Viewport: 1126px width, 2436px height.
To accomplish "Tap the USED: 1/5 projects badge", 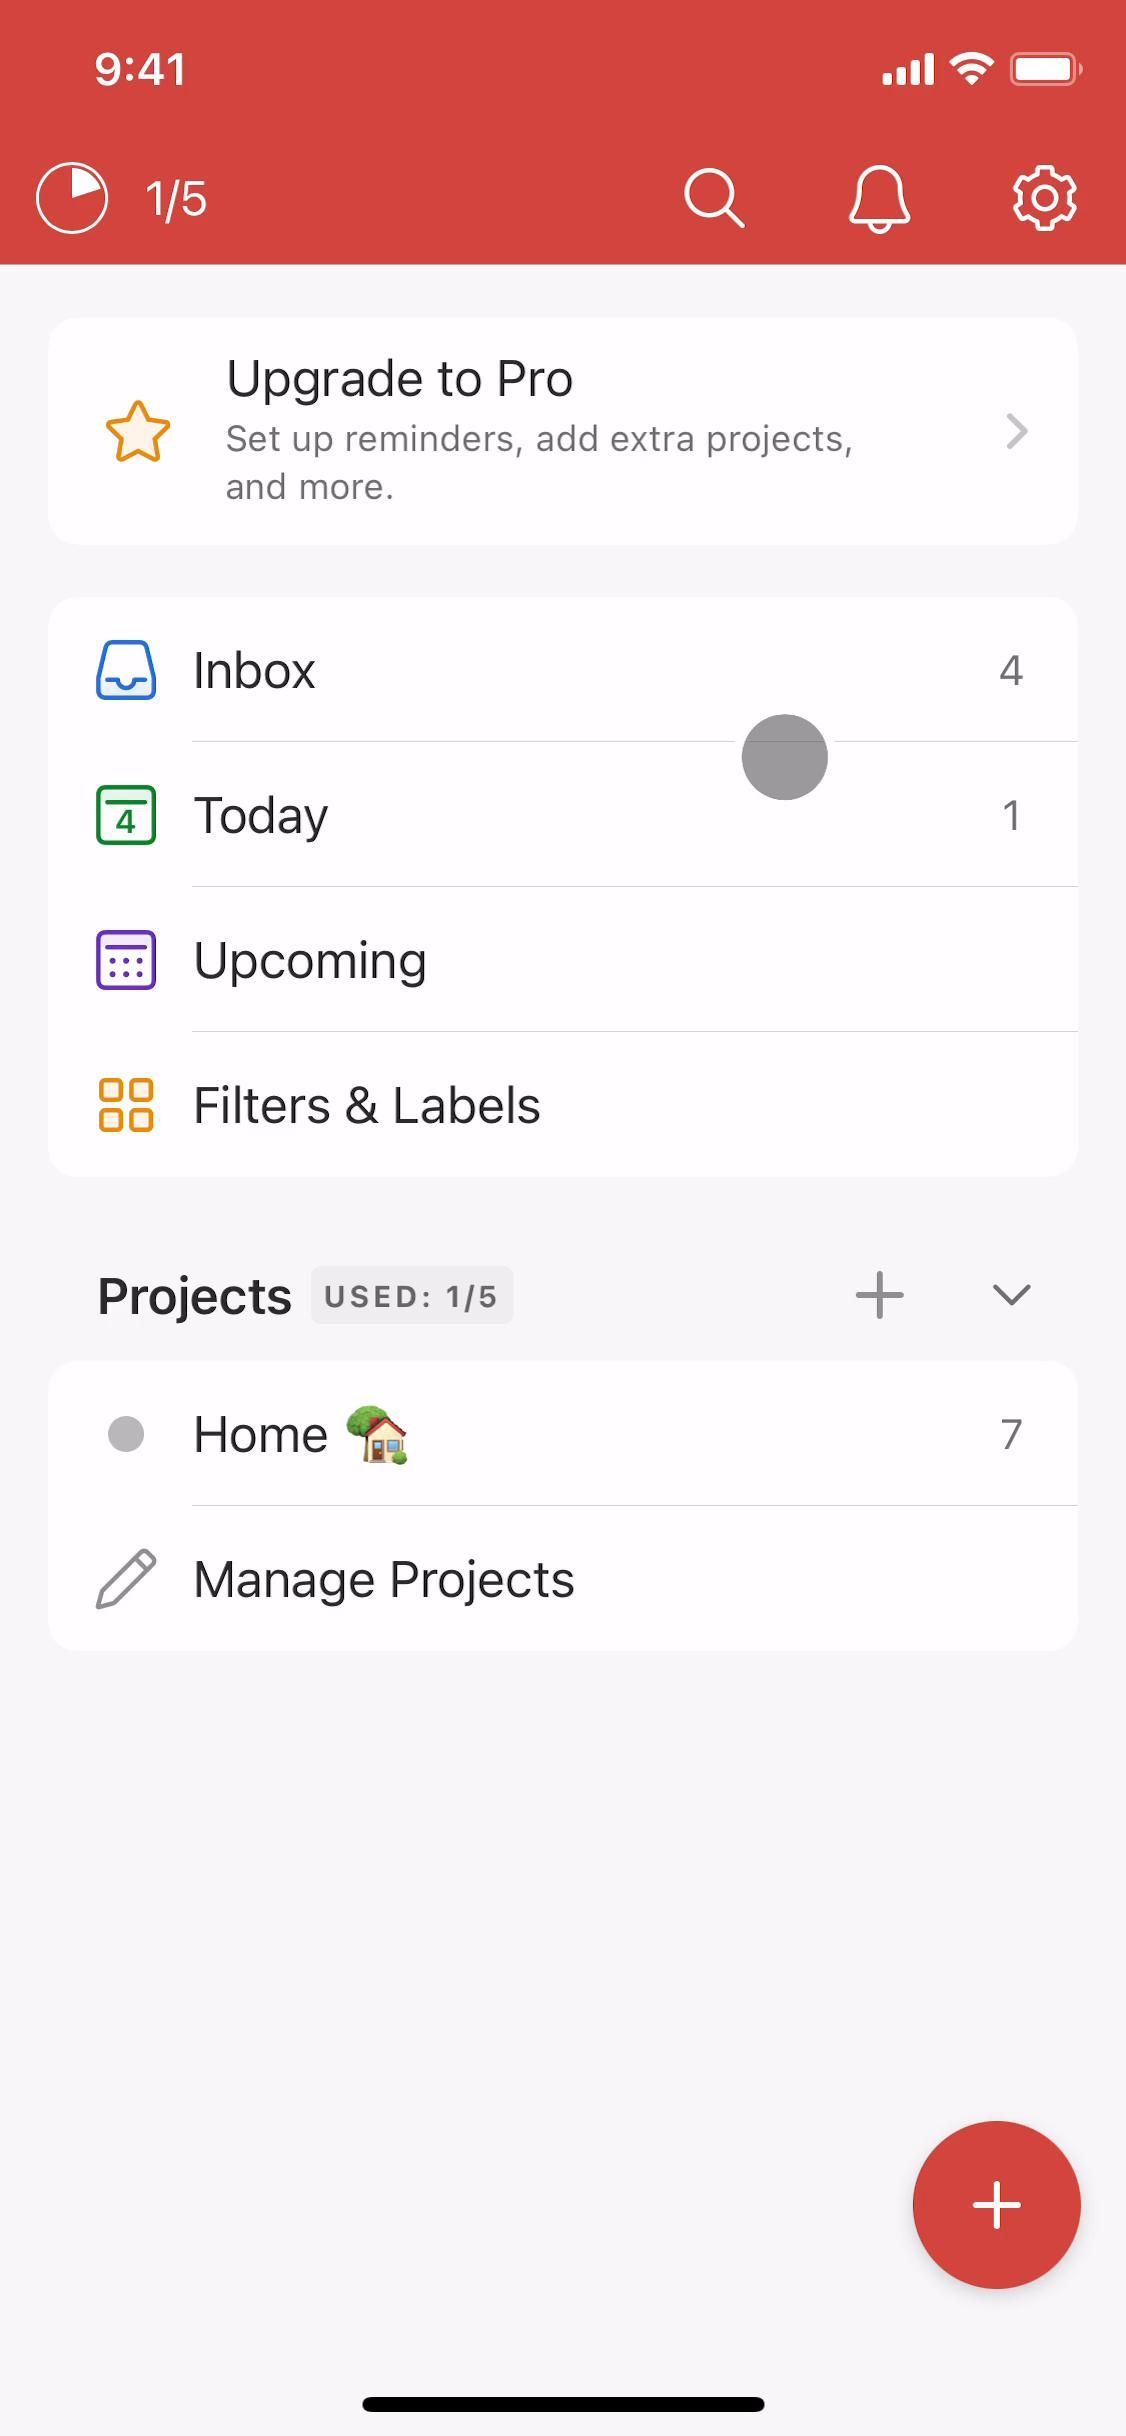I will [x=411, y=1296].
